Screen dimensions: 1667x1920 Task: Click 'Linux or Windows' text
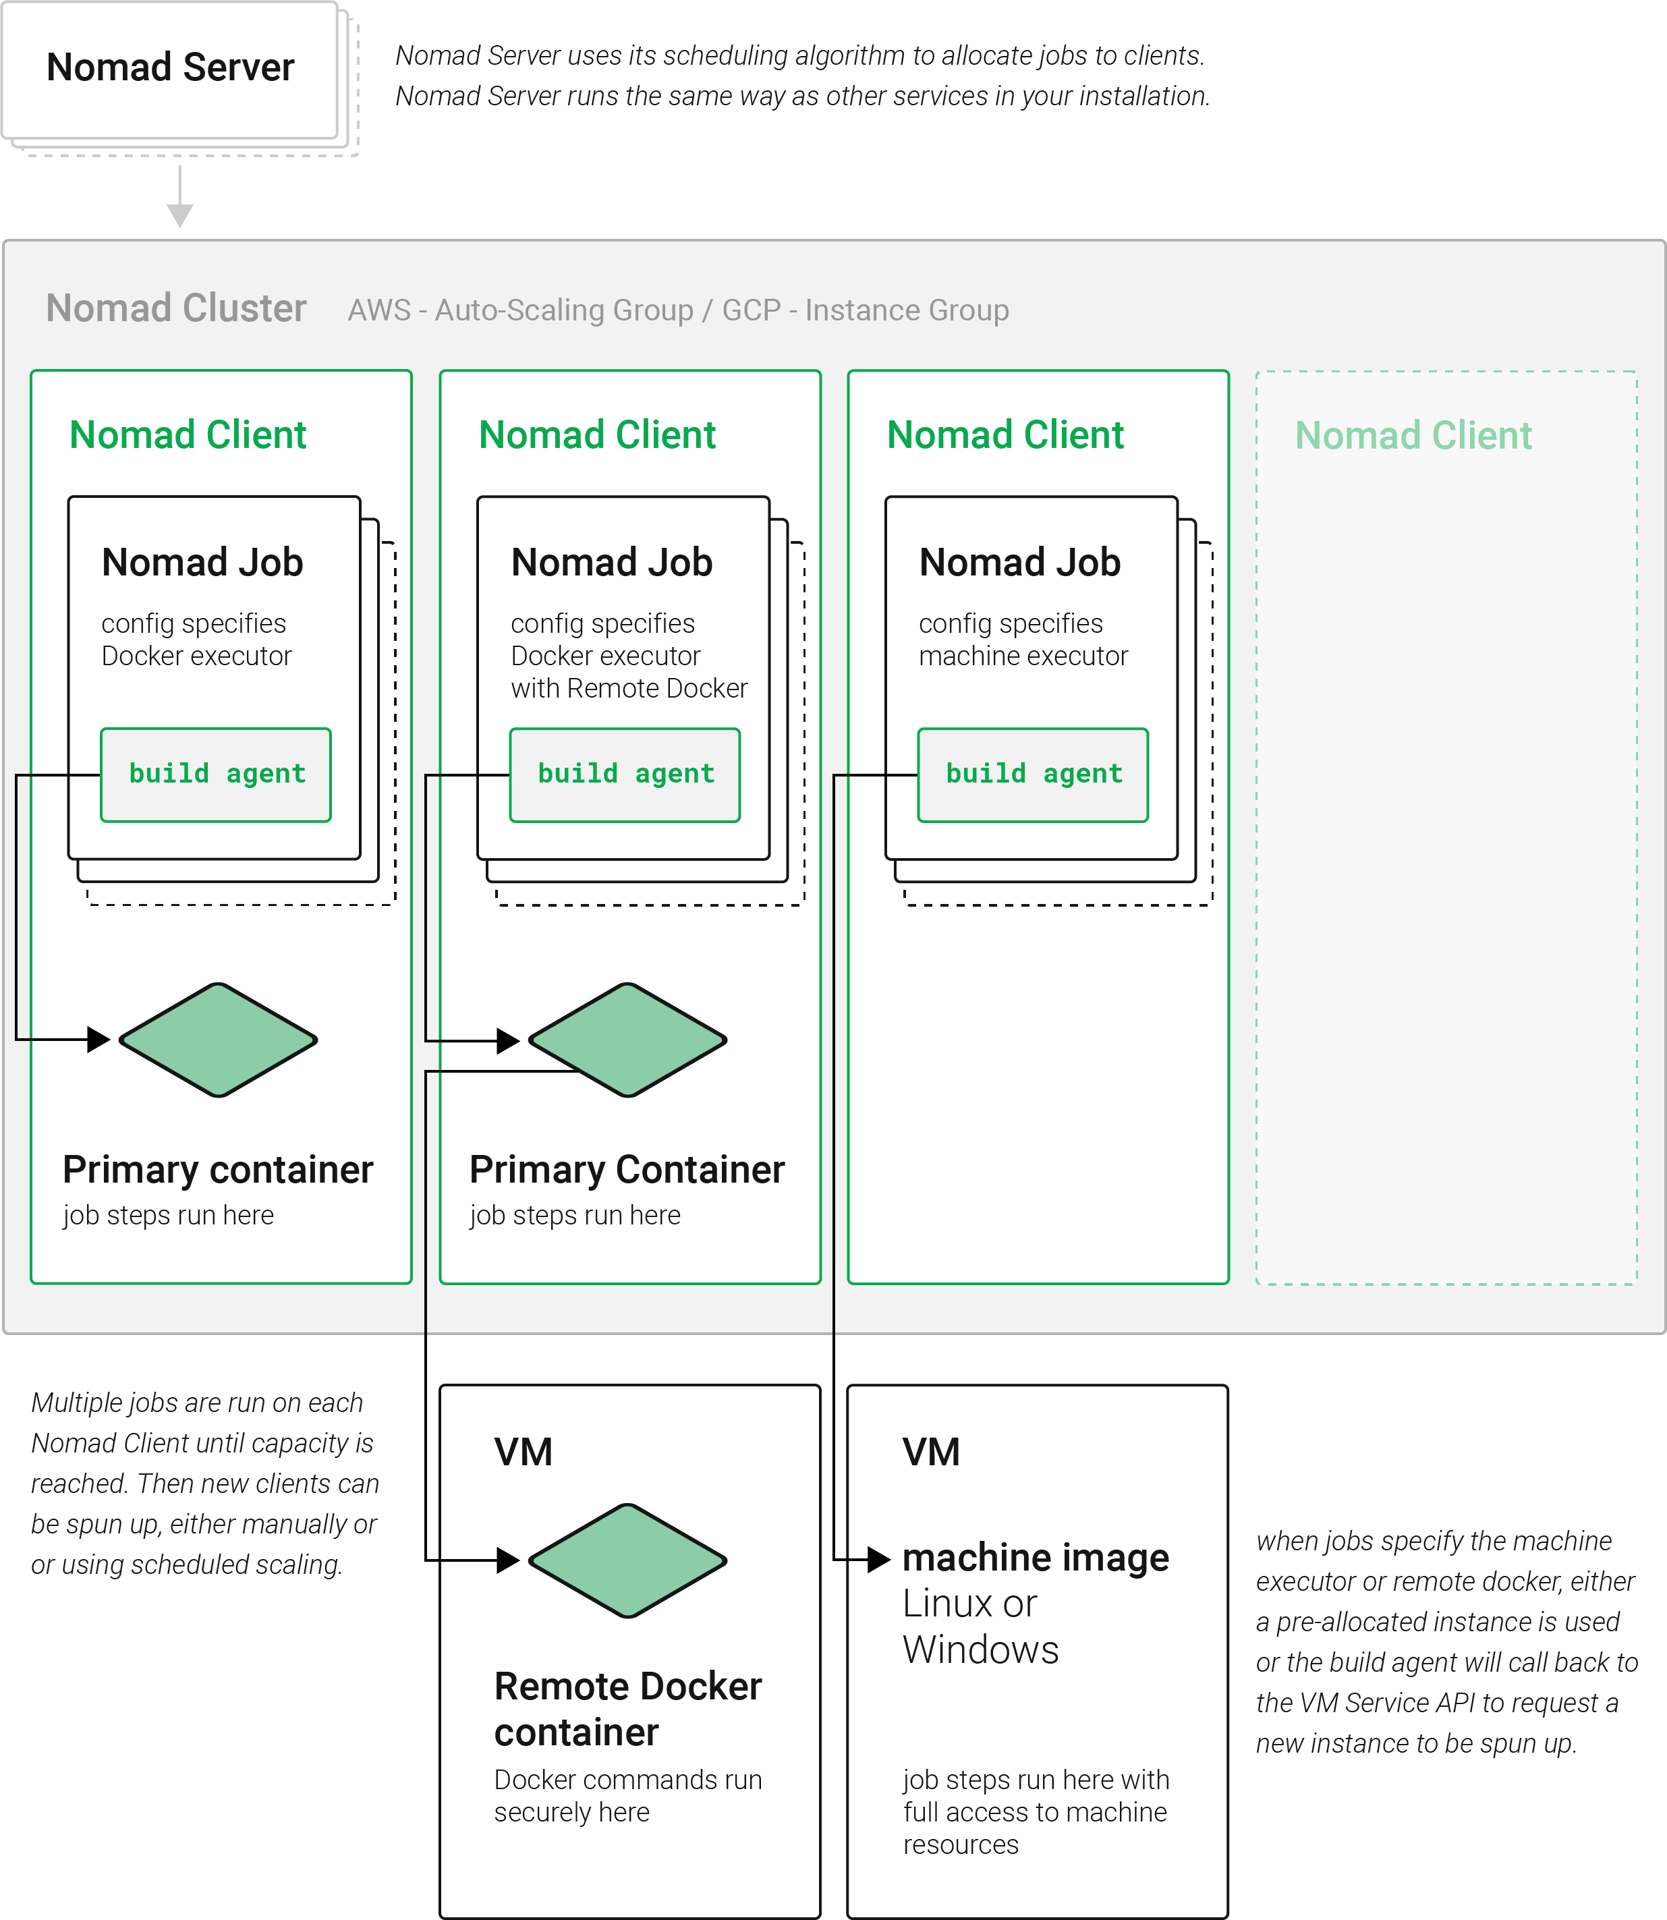tap(980, 1626)
